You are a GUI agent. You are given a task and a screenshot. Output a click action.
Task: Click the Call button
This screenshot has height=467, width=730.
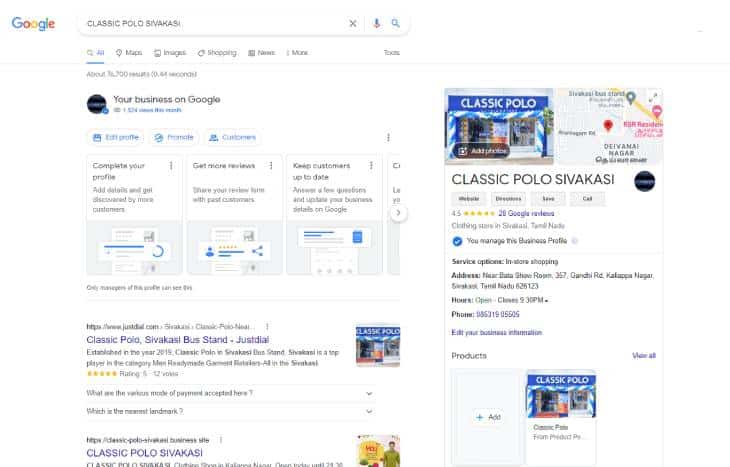click(x=588, y=199)
